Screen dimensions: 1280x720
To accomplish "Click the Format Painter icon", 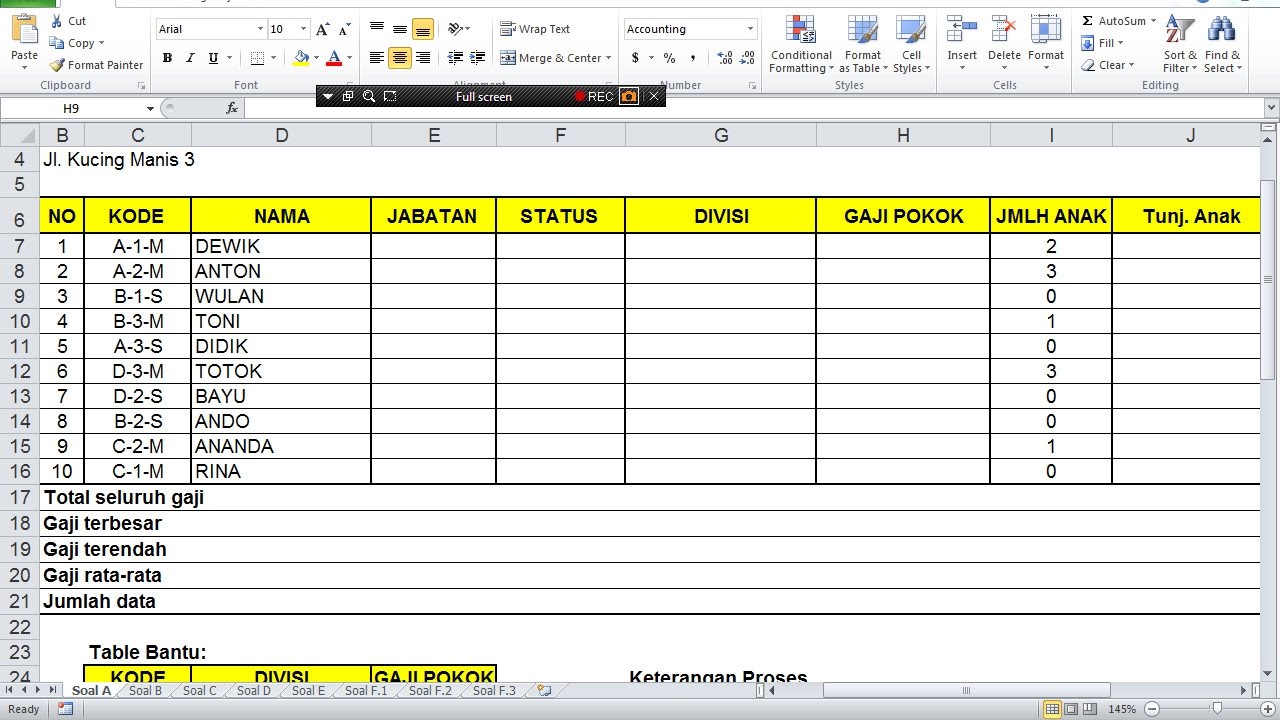I will pos(58,65).
